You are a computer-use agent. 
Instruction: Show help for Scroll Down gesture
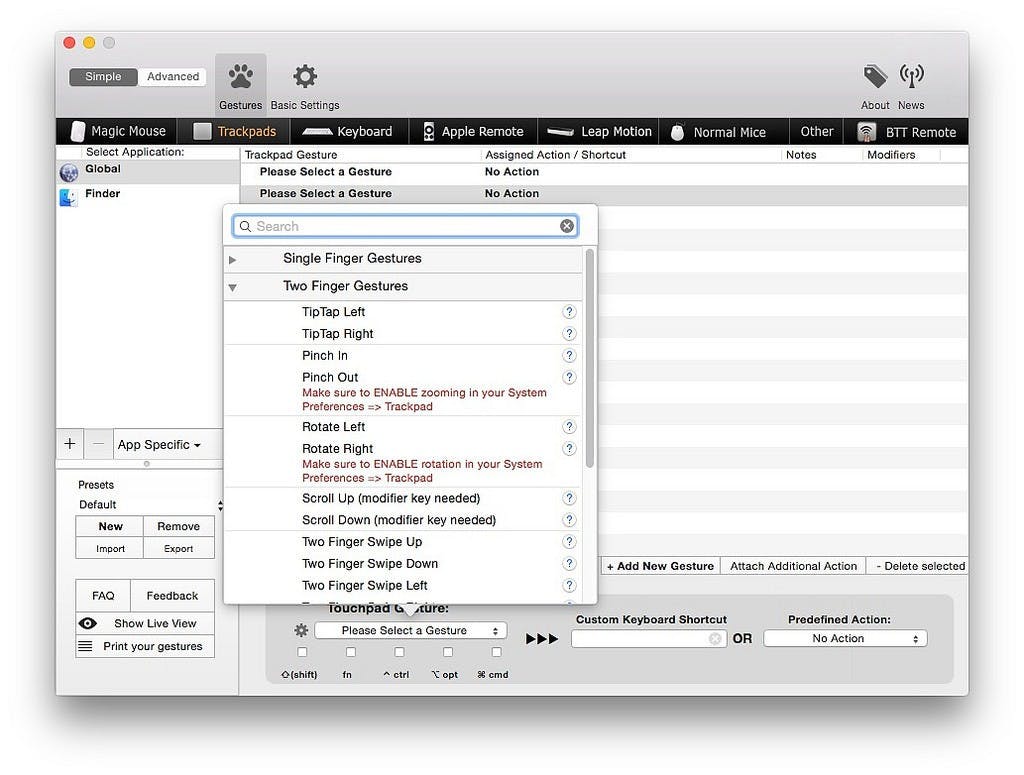pyautogui.click(x=569, y=520)
